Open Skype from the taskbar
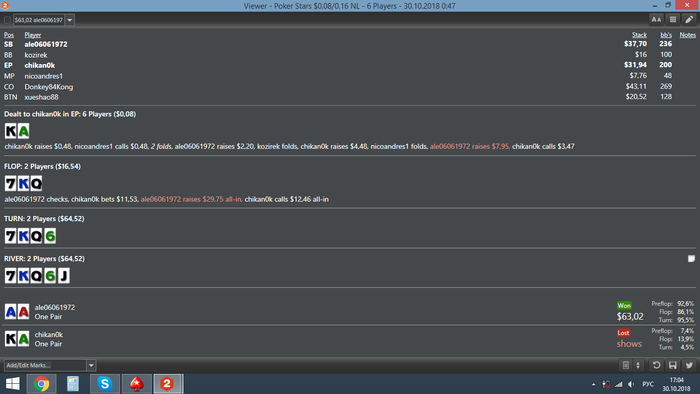The image size is (700, 394). pyautogui.click(x=105, y=384)
